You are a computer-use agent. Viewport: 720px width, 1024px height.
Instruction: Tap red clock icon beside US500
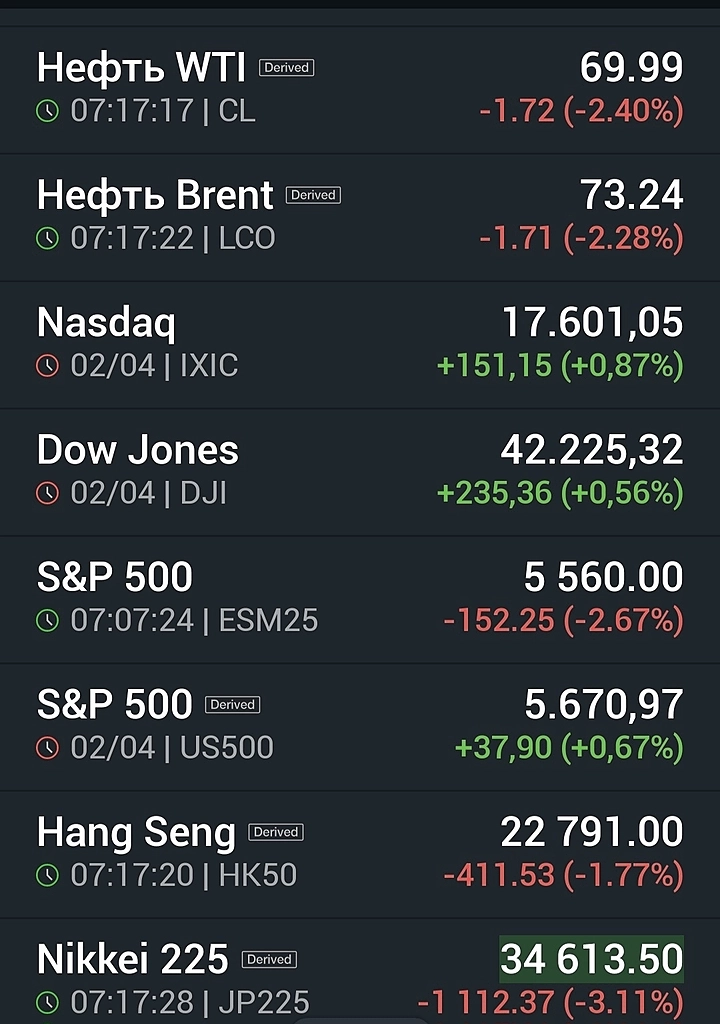48,748
